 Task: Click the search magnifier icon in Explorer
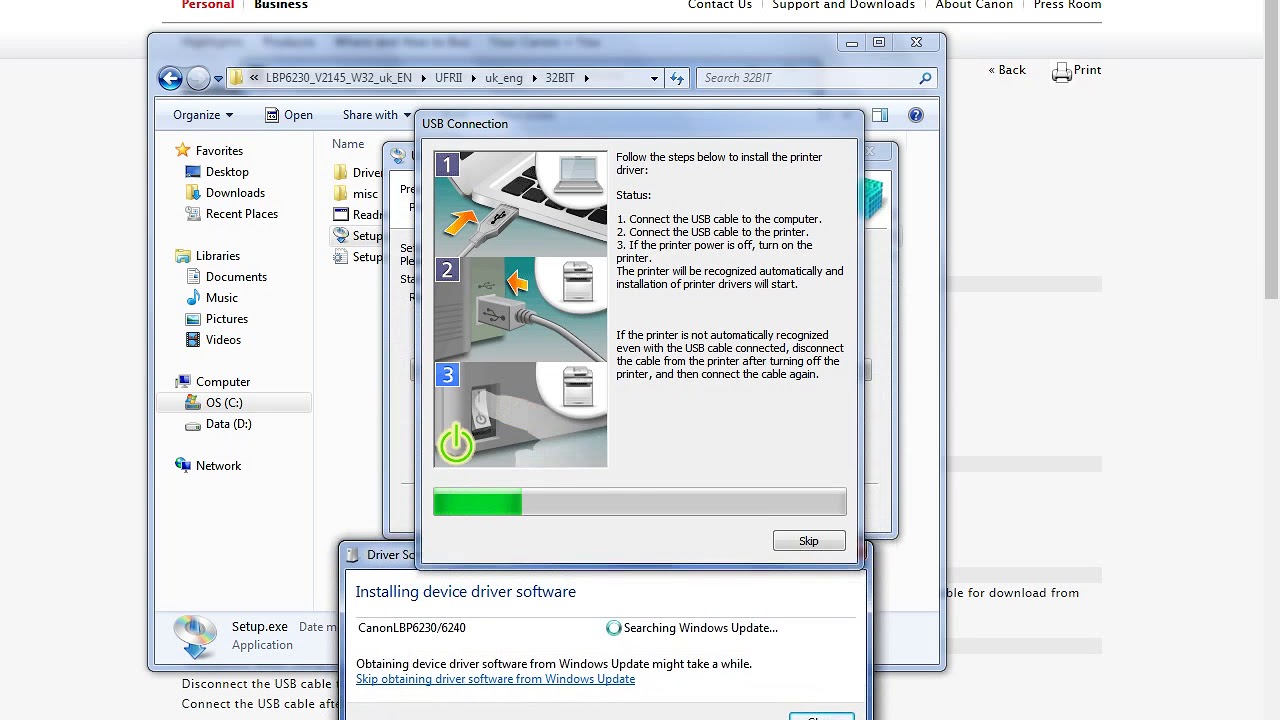[x=926, y=78]
